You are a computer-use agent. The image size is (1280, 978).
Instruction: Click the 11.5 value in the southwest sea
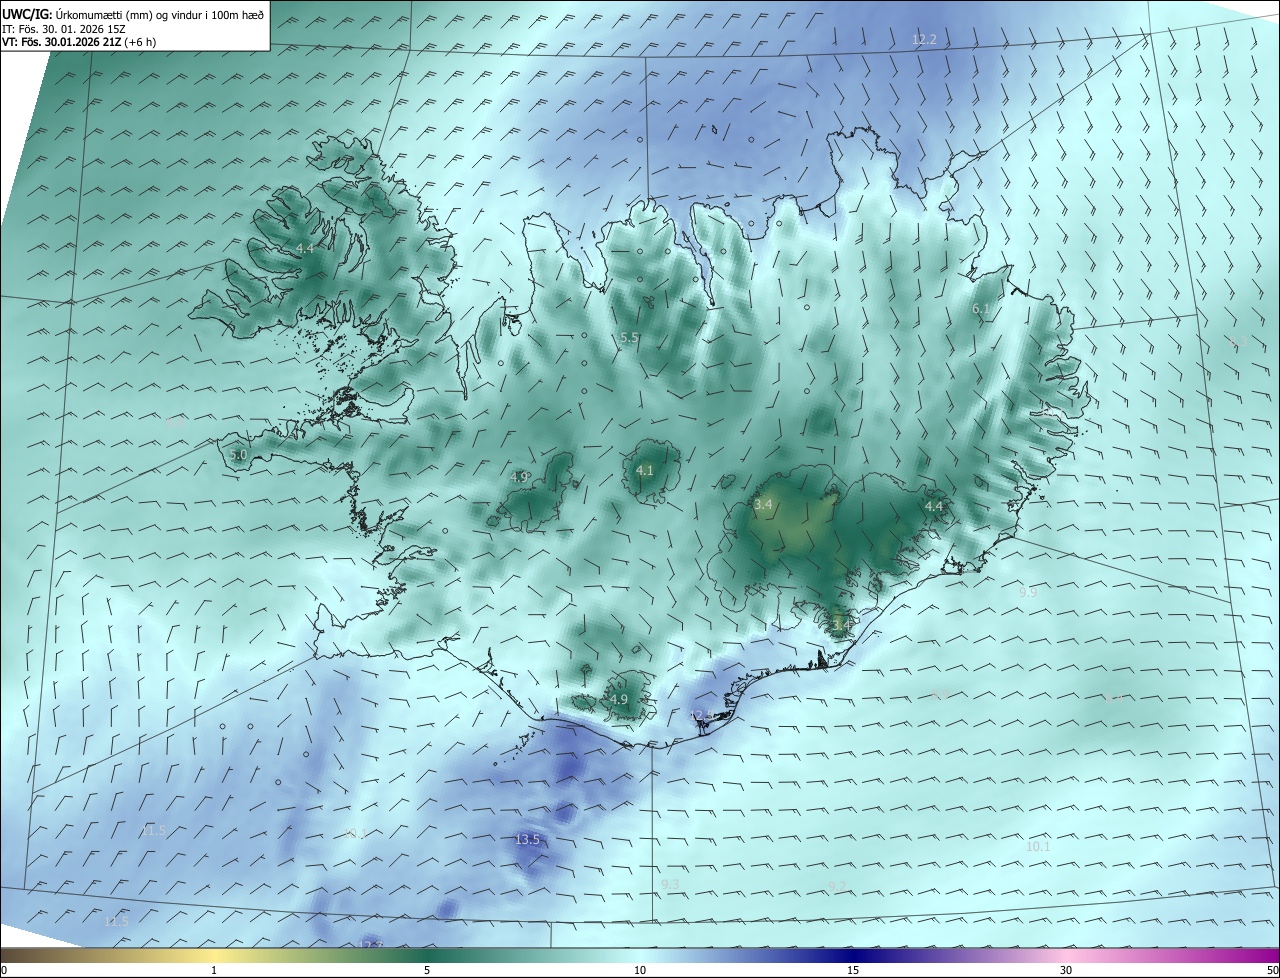coord(154,831)
